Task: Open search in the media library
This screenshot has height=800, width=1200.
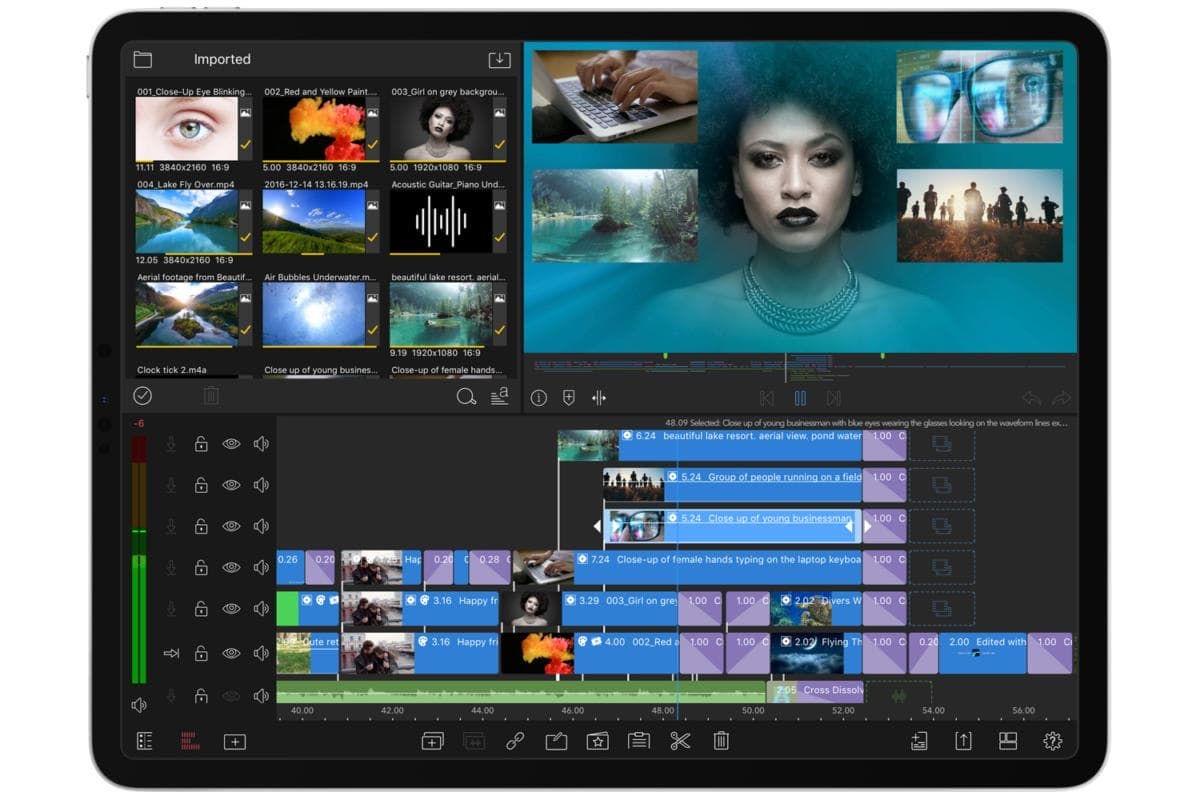Action: pyautogui.click(x=464, y=397)
